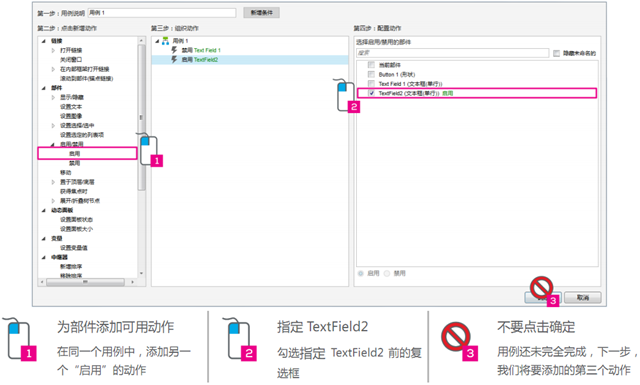This screenshot has width=640, height=385.
Task: Click the 新增条件 button
Action: (x=262, y=13)
